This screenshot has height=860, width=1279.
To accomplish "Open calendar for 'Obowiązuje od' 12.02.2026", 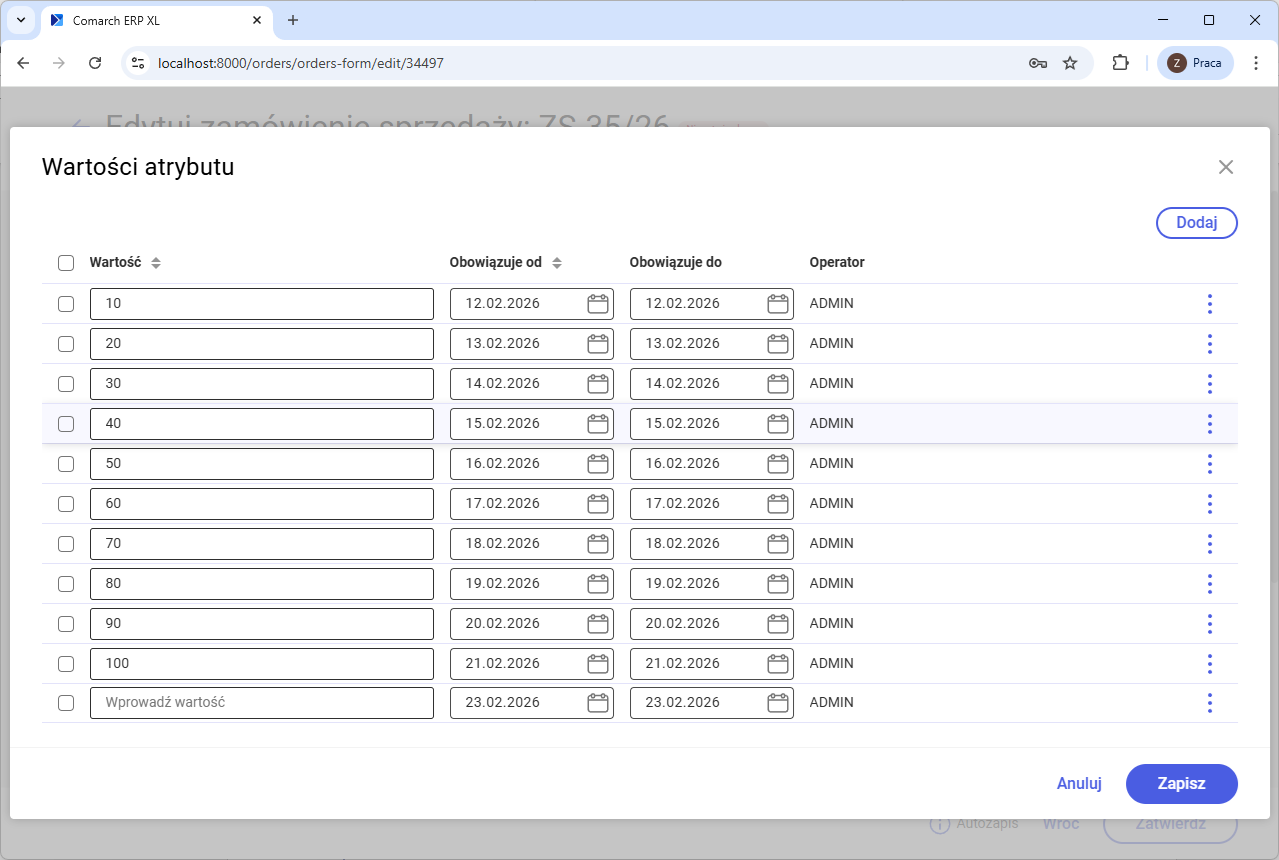I will tap(598, 304).
